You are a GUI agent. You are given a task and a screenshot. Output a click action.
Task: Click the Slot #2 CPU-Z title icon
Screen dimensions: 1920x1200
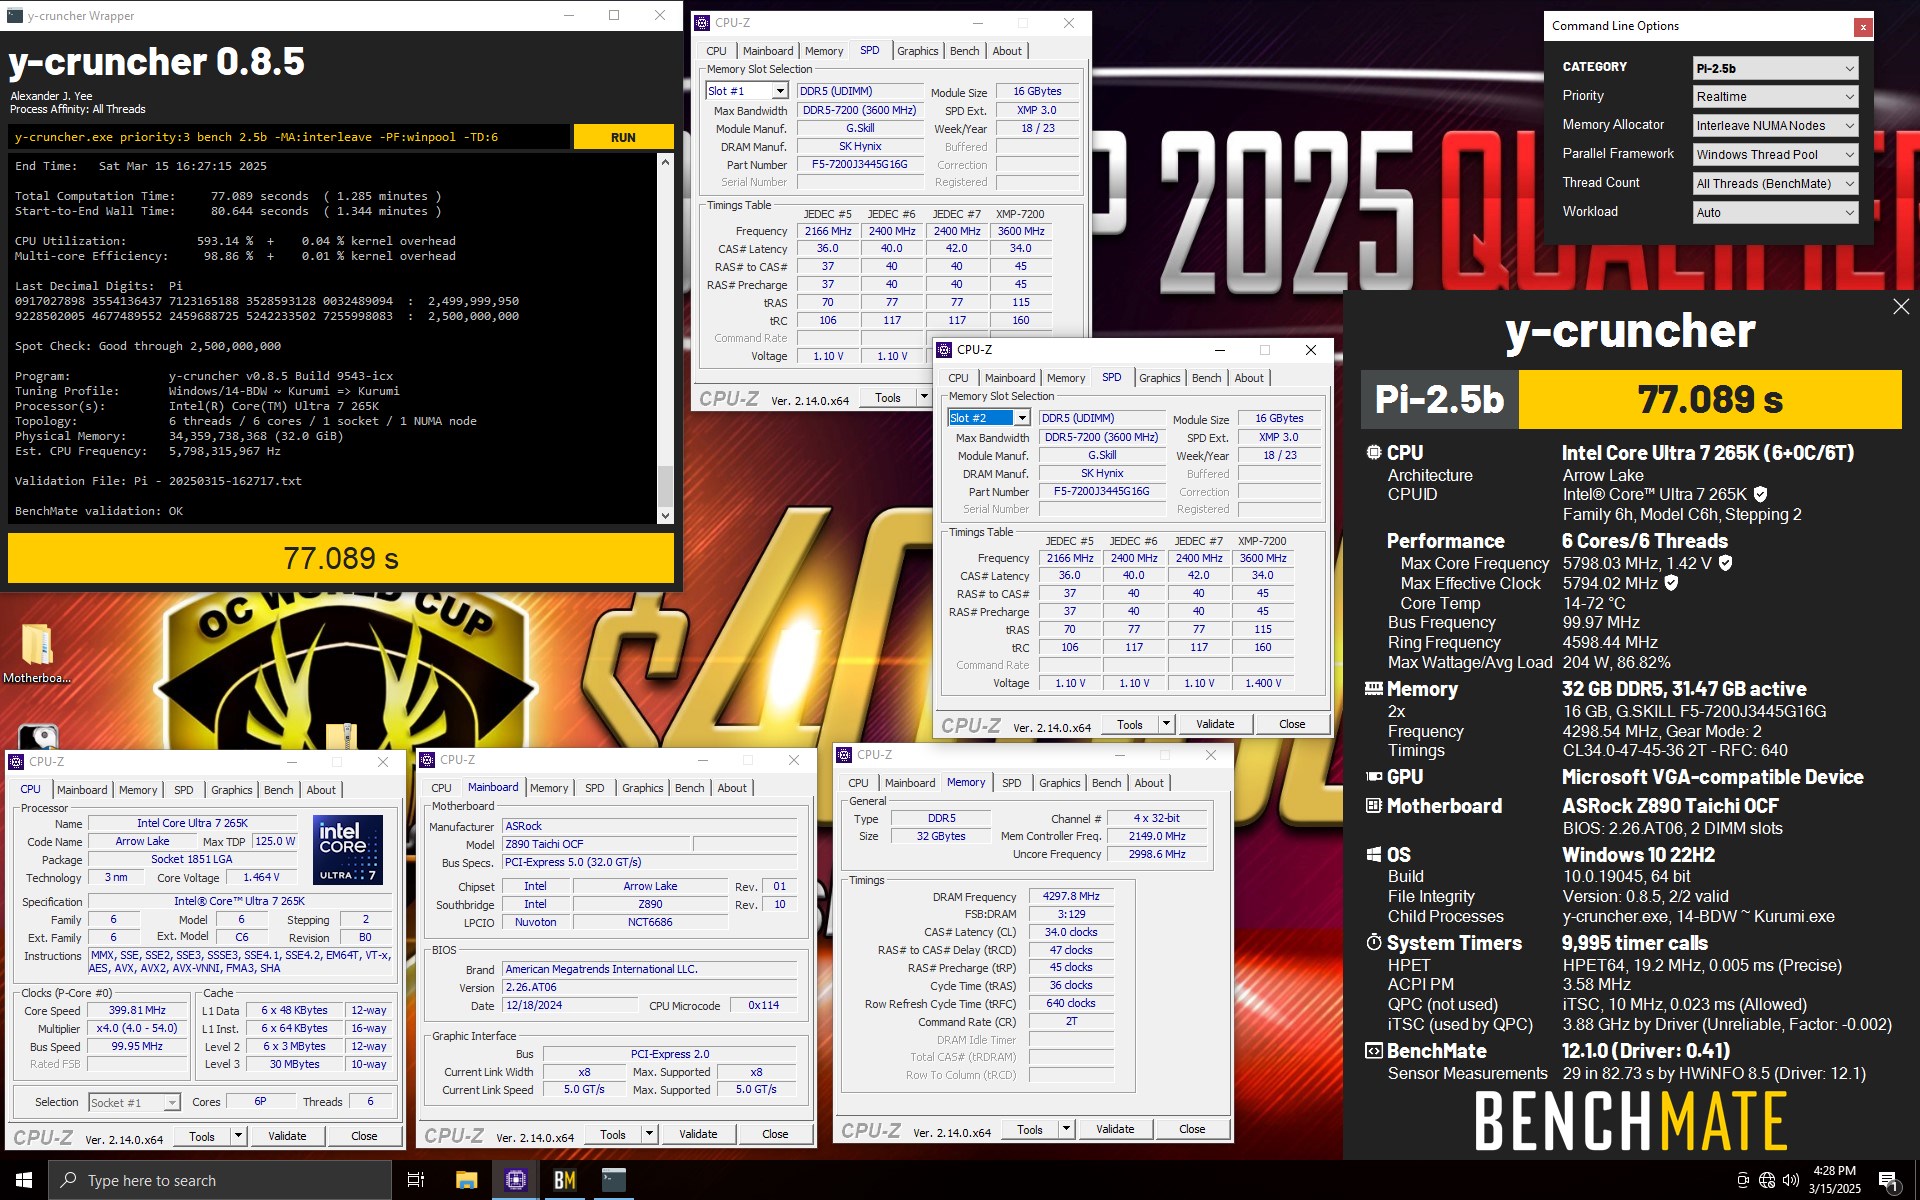pos(944,349)
